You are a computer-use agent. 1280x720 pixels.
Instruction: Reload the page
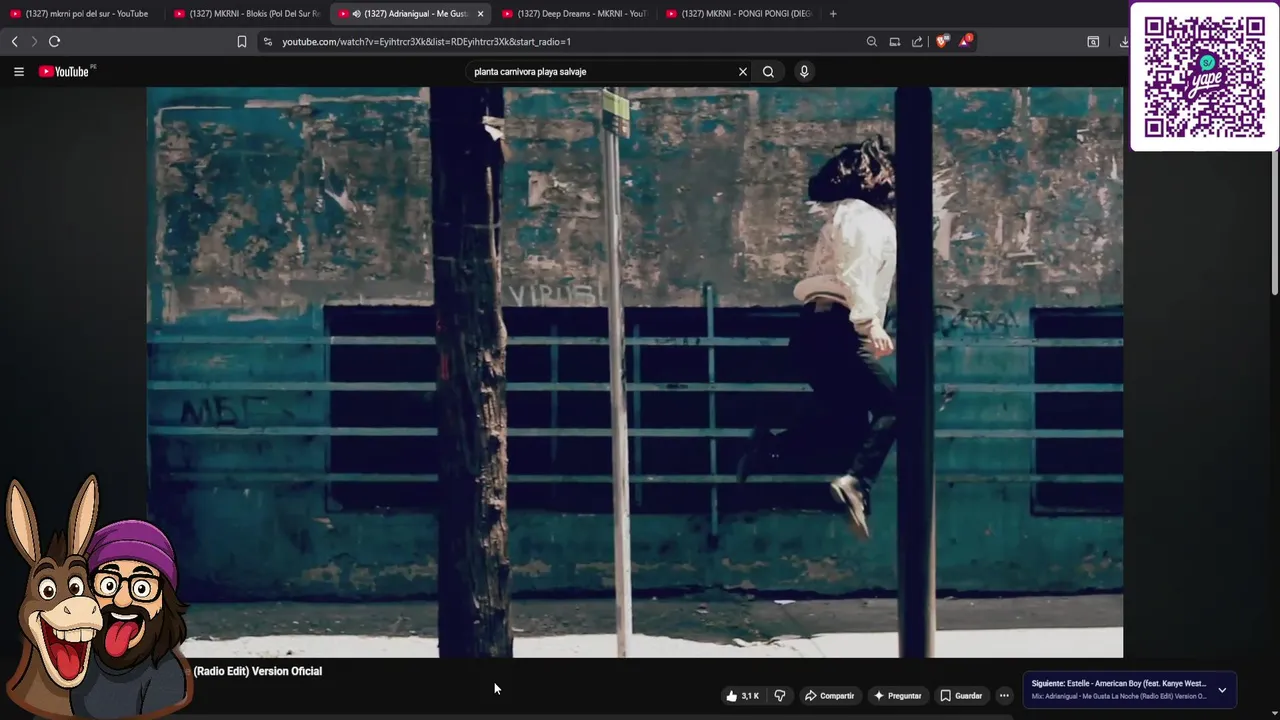[54, 41]
